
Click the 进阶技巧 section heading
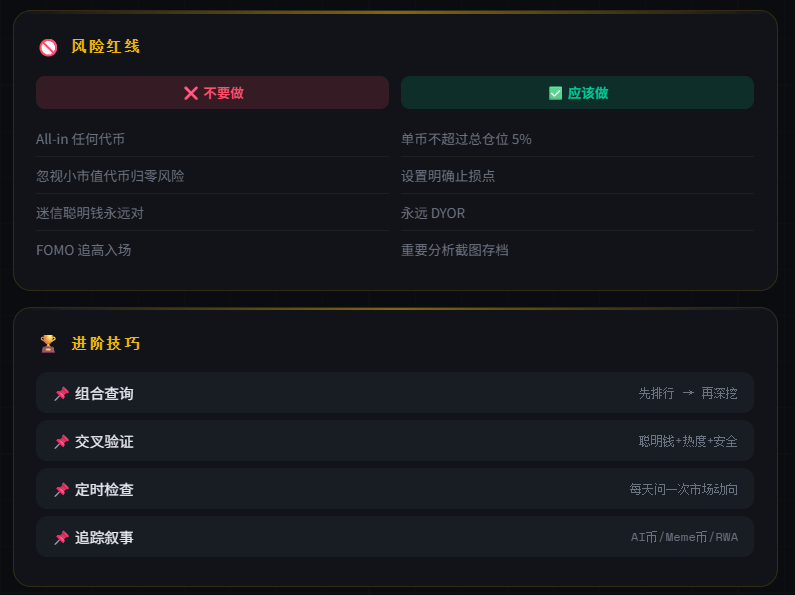[106, 344]
